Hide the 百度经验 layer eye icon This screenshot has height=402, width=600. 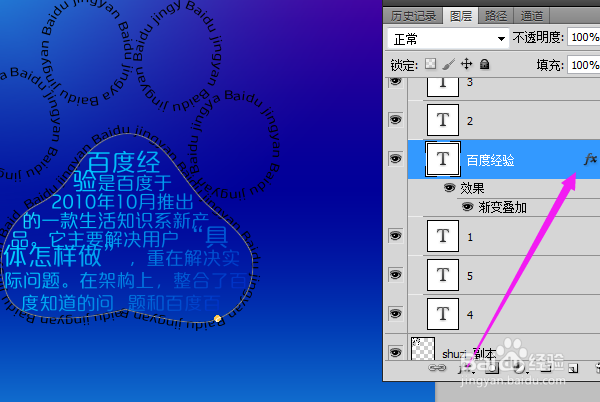396,159
